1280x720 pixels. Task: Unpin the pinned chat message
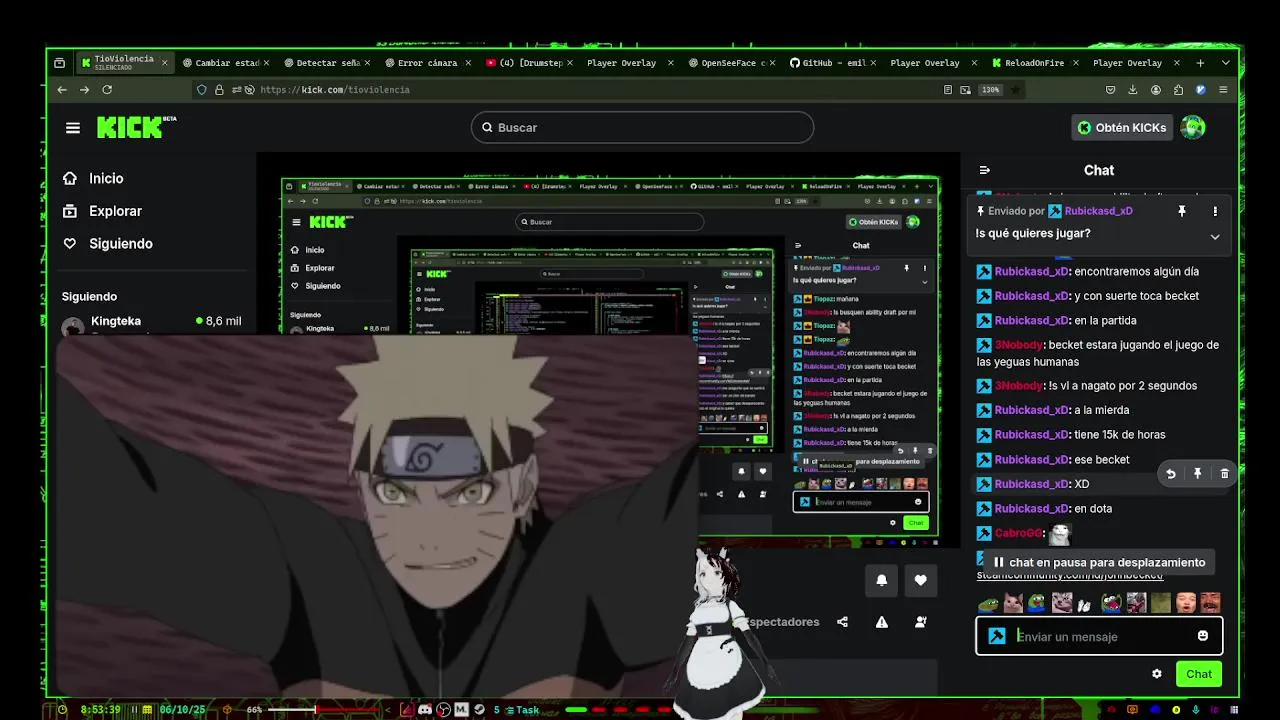pyautogui.click(x=1182, y=211)
